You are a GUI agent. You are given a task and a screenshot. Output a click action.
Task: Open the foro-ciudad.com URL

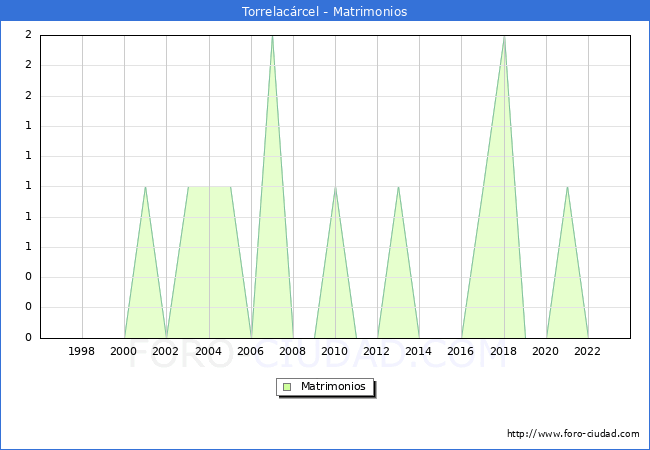[573, 434]
